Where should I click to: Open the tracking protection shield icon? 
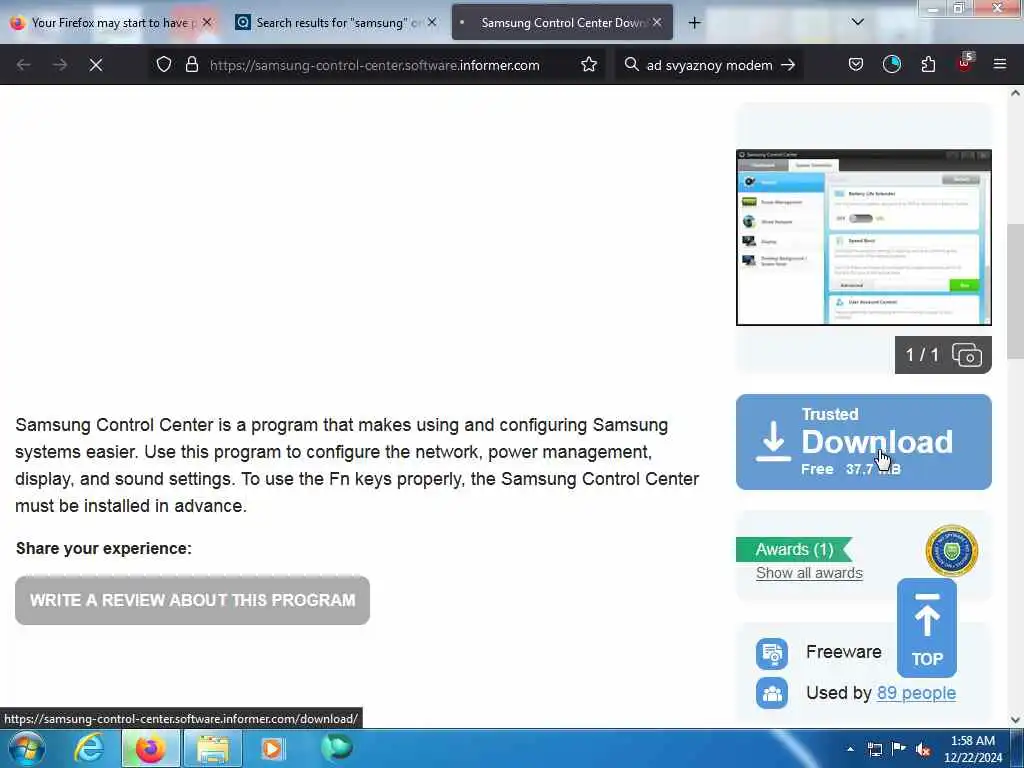[x=164, y=65]
